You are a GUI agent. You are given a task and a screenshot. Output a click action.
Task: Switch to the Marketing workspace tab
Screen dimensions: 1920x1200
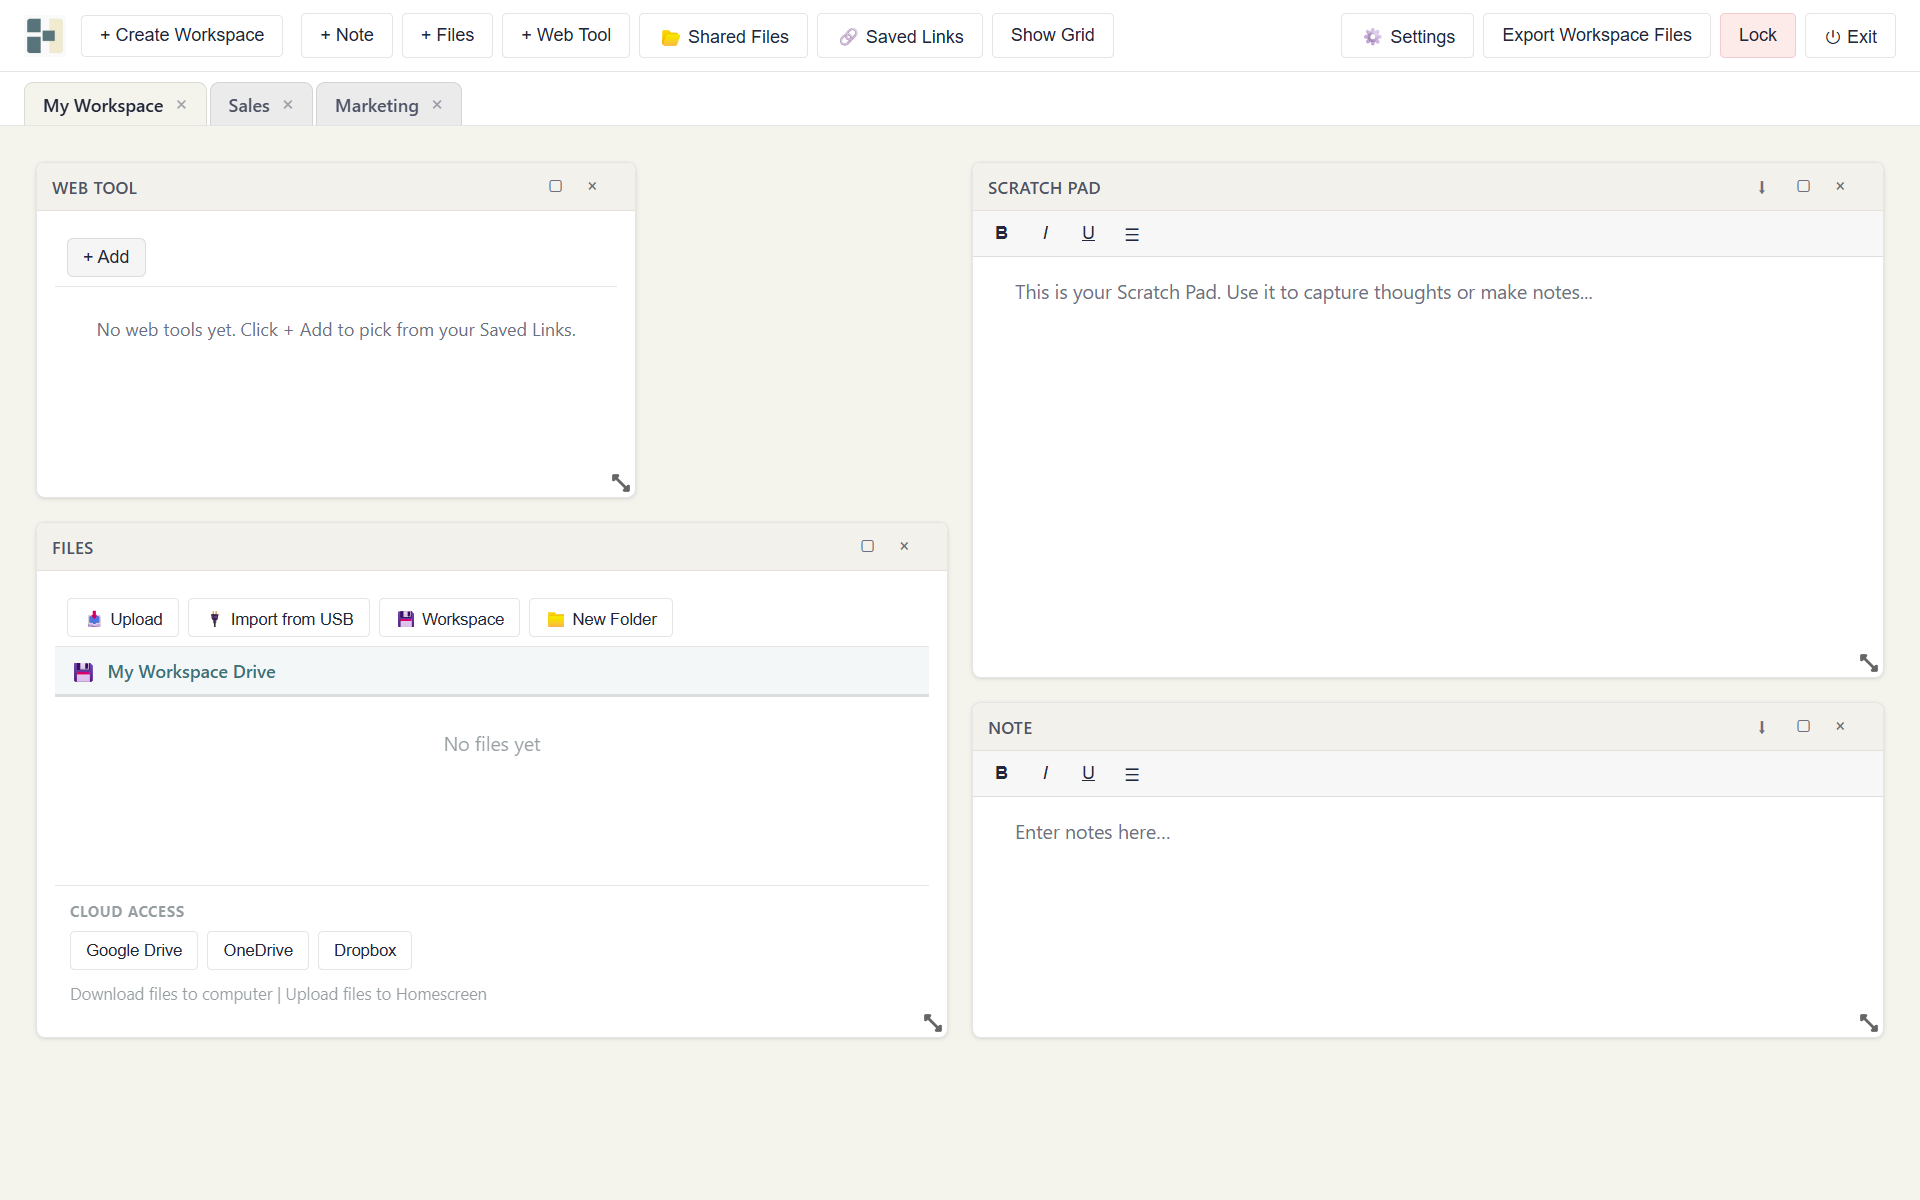tap(376, 104)
